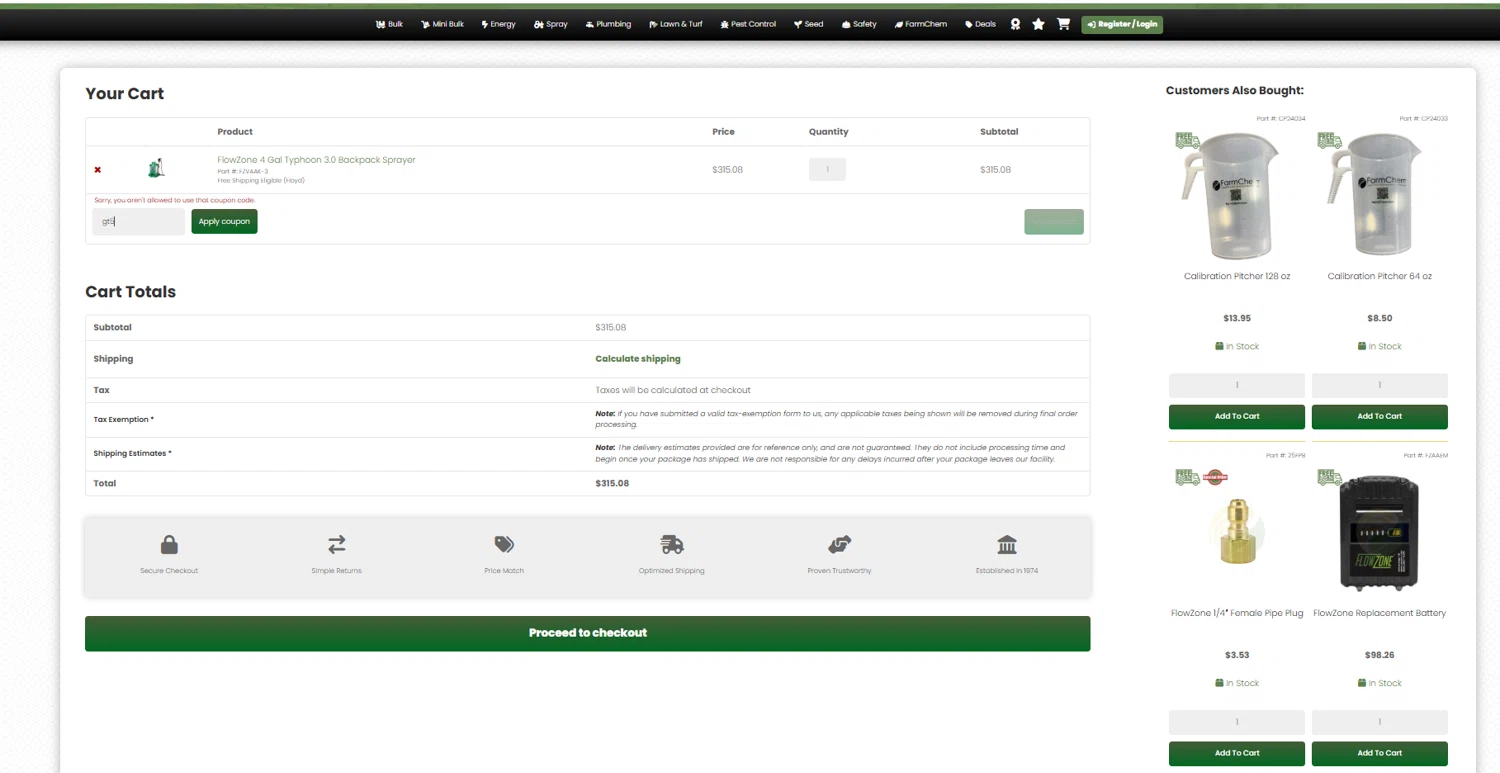1500x773 pixels.
Task: Add FlowZone Replacement Battery to cart
Action: tap(1380, 753)
